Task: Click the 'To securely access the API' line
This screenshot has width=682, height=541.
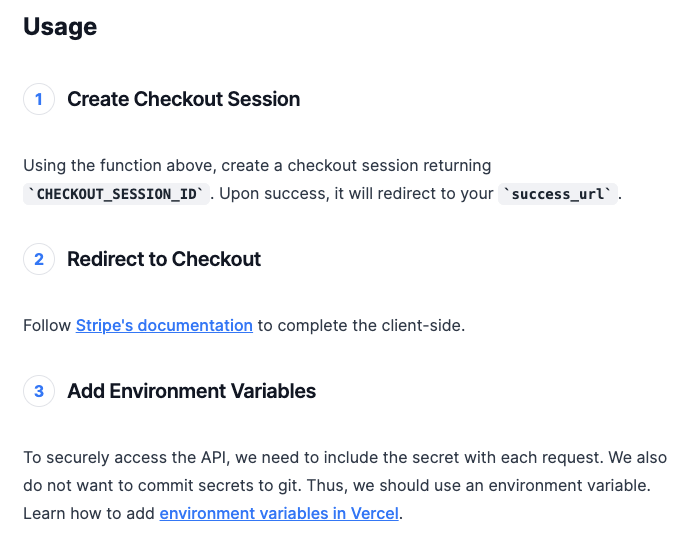Action: tap(345, 458)
